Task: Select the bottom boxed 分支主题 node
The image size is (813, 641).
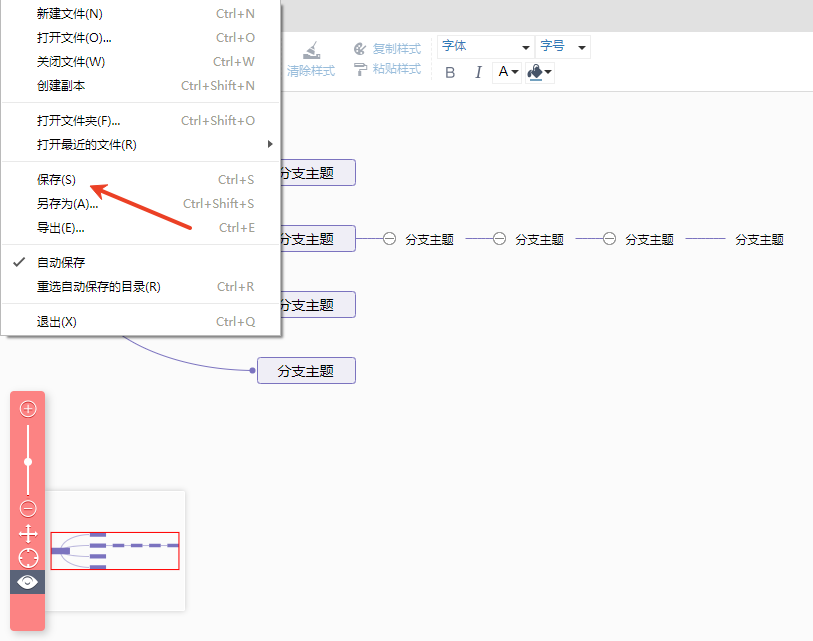Action: tap(306, 371)
